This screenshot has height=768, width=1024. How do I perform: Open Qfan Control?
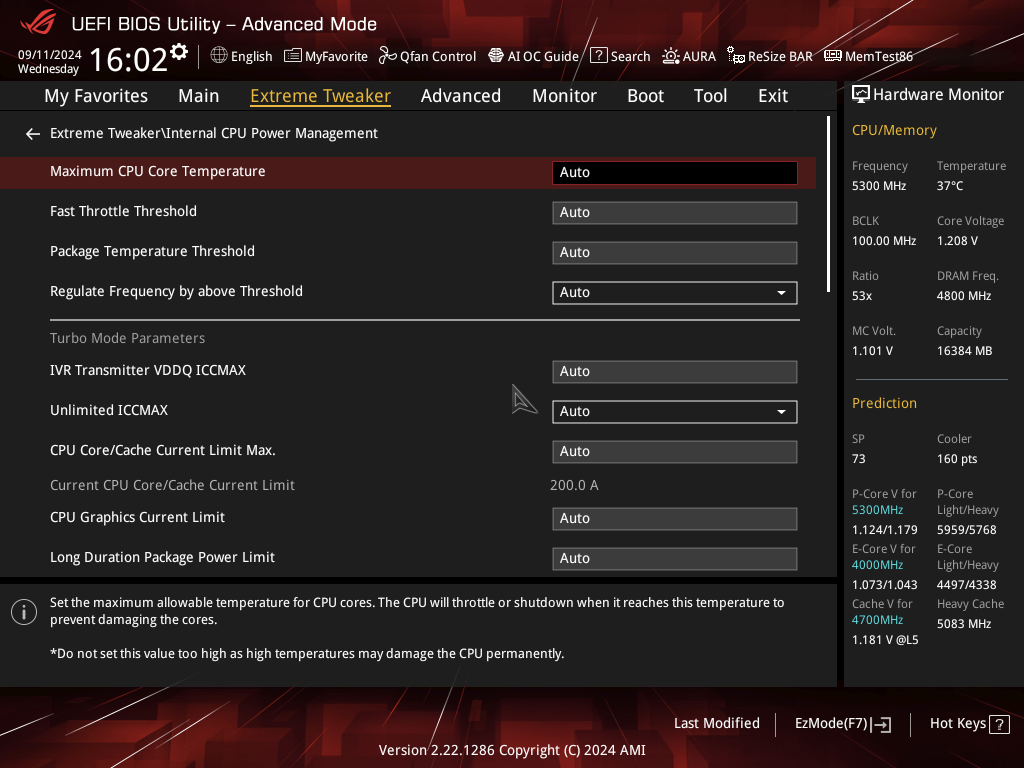pos(427,56)
